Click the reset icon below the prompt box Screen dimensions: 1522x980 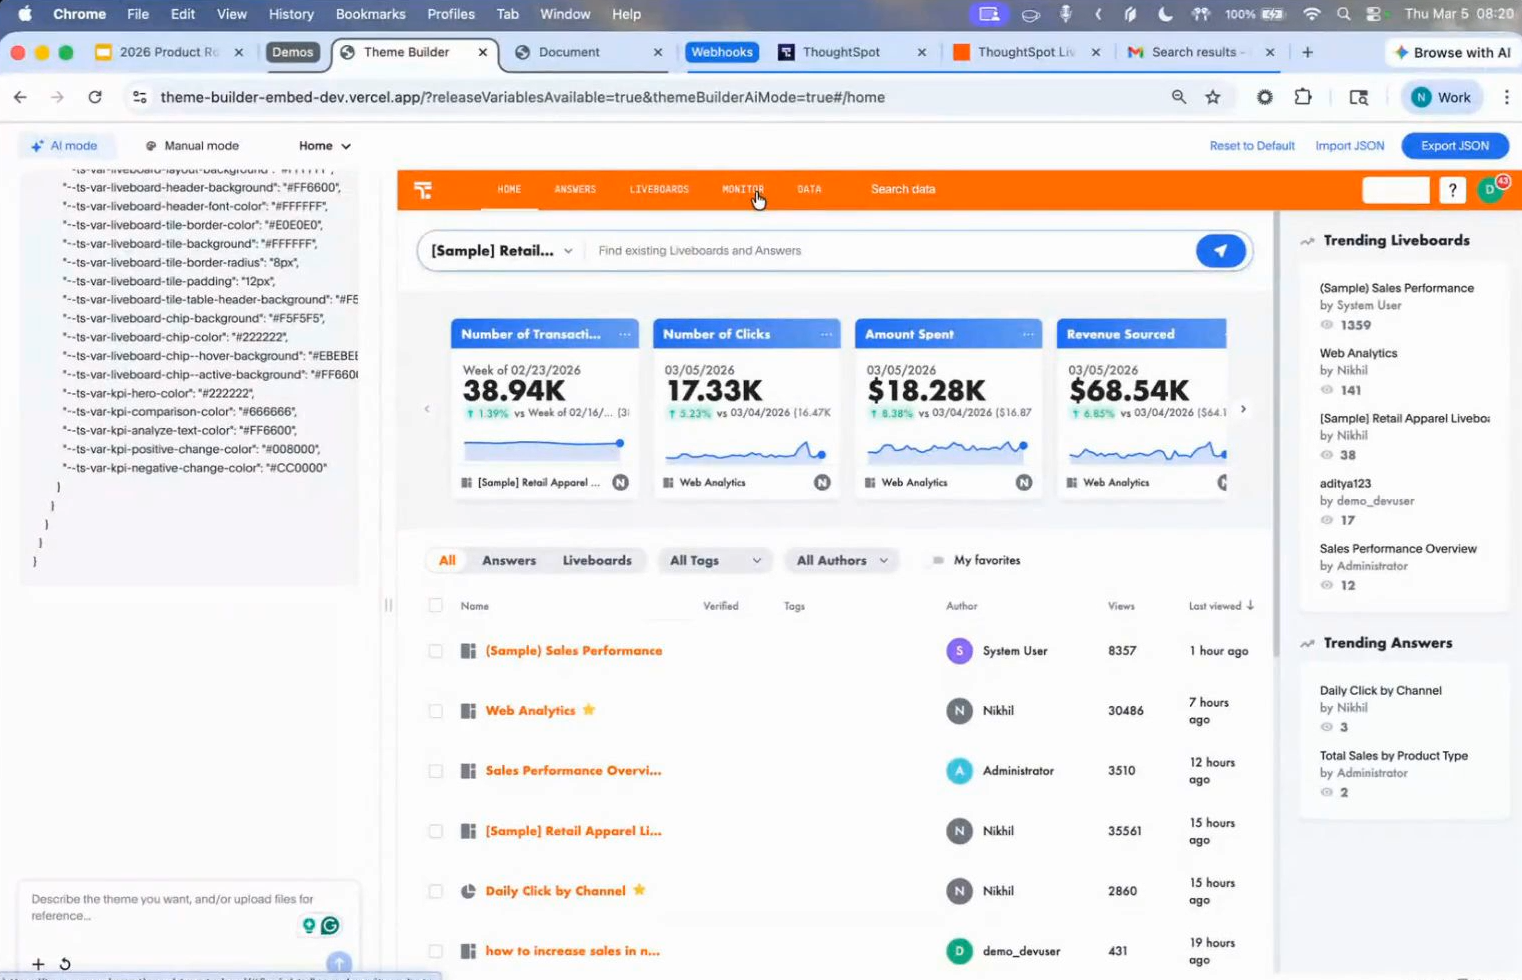click(65, 964)
